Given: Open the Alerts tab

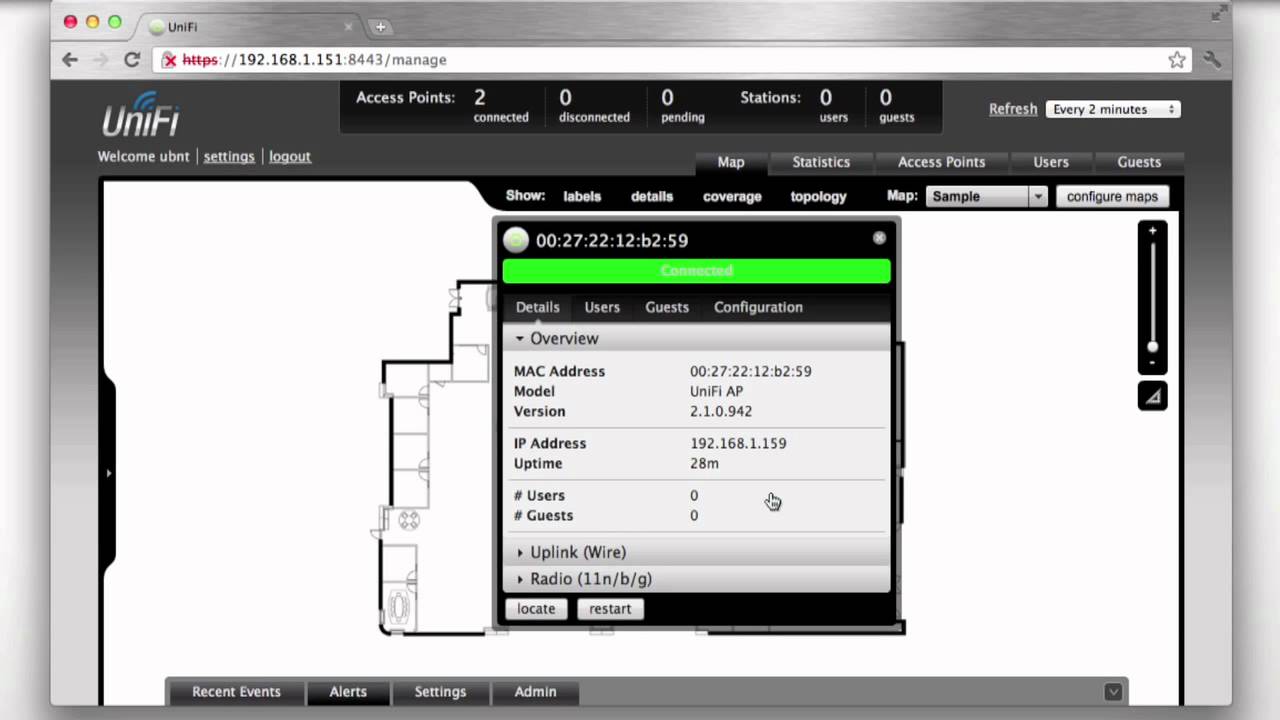Looking at the screenshot, I should tap(348, 691).
